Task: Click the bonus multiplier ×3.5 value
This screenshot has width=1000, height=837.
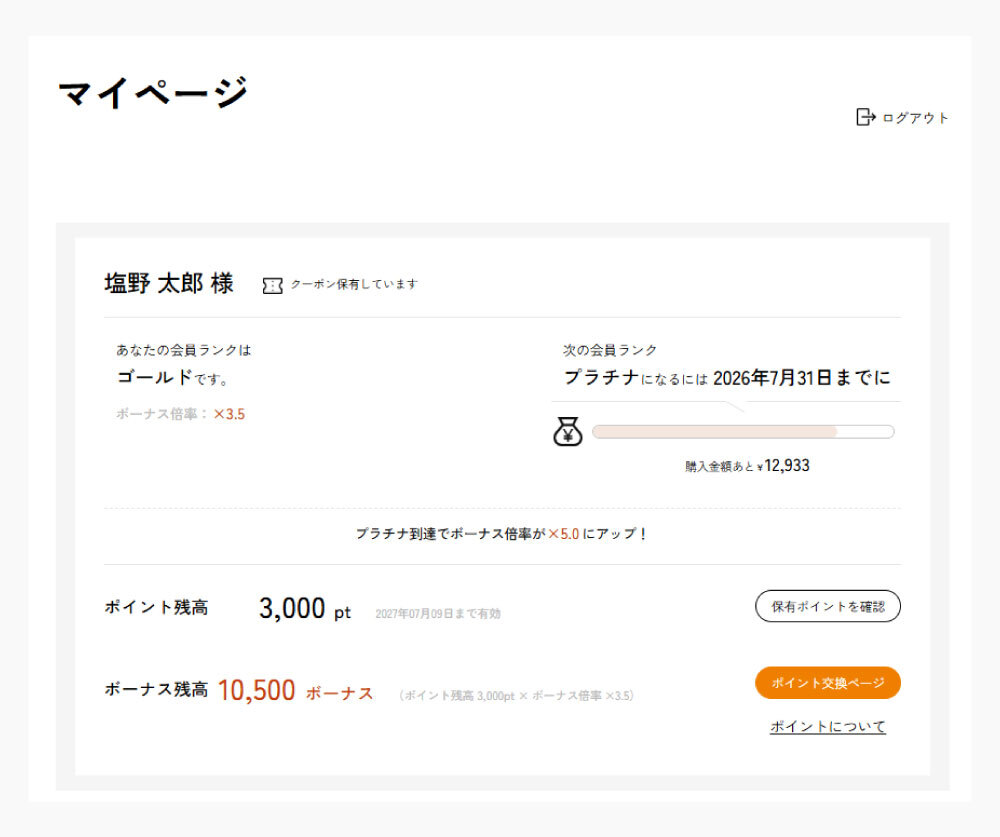Action: point(229,414)
